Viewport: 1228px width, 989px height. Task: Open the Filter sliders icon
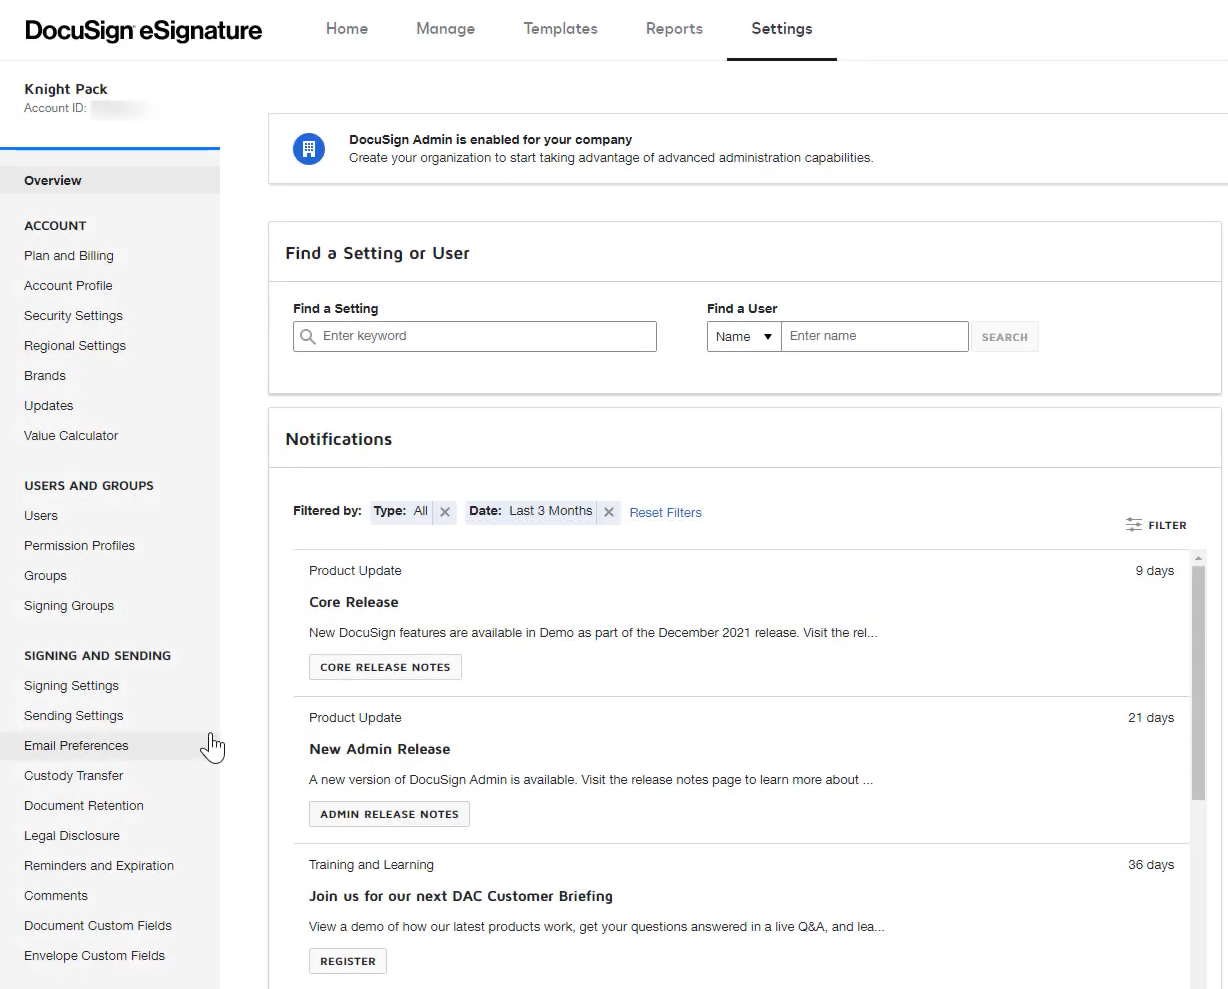tap(1134, 525)
